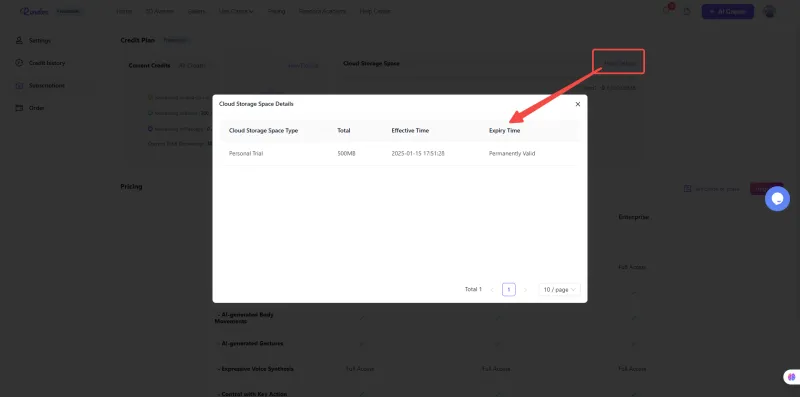Go to previous page arrow in pagination
800x397 pixels.
coord(492,290)
